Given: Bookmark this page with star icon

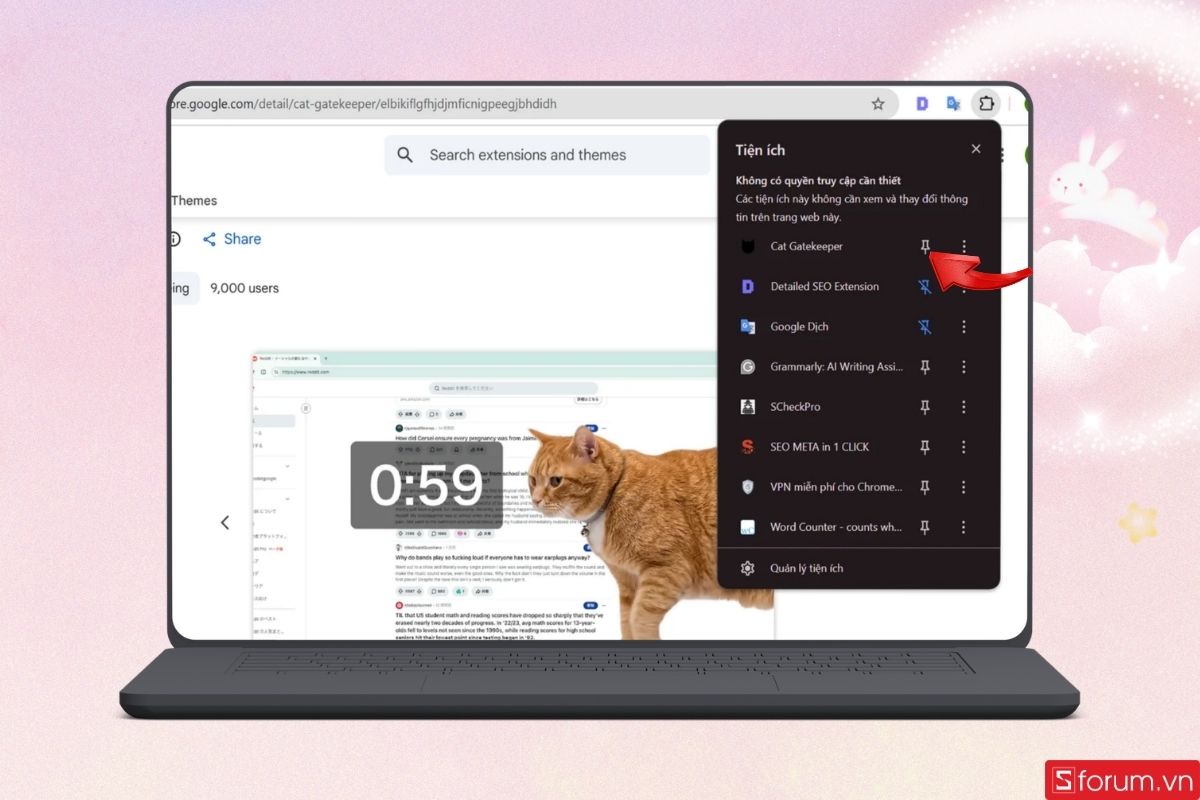Looking at the screenshot, I should (x=878, y=103).
